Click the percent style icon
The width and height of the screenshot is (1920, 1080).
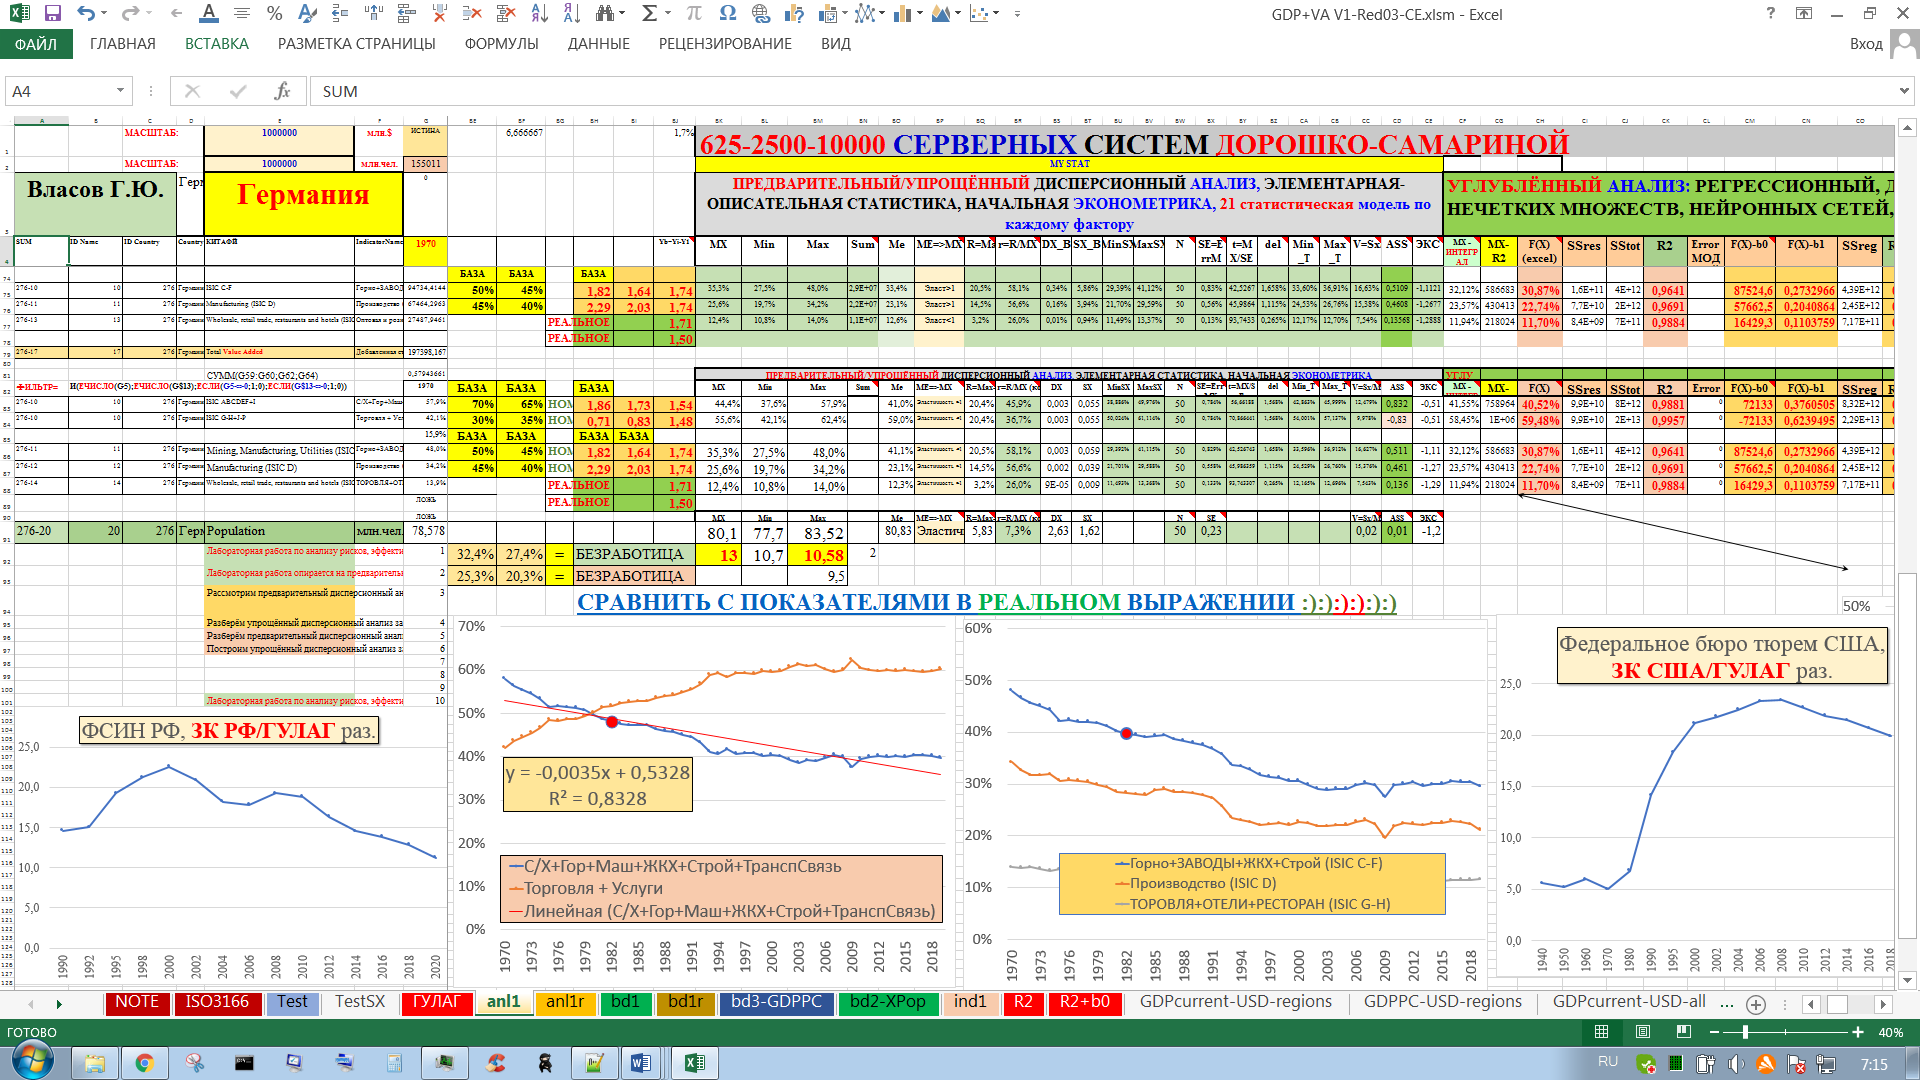(275, 14)
